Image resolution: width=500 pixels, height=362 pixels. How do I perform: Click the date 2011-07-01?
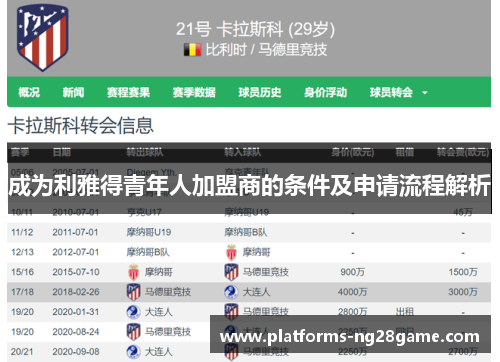coord(75,232)
